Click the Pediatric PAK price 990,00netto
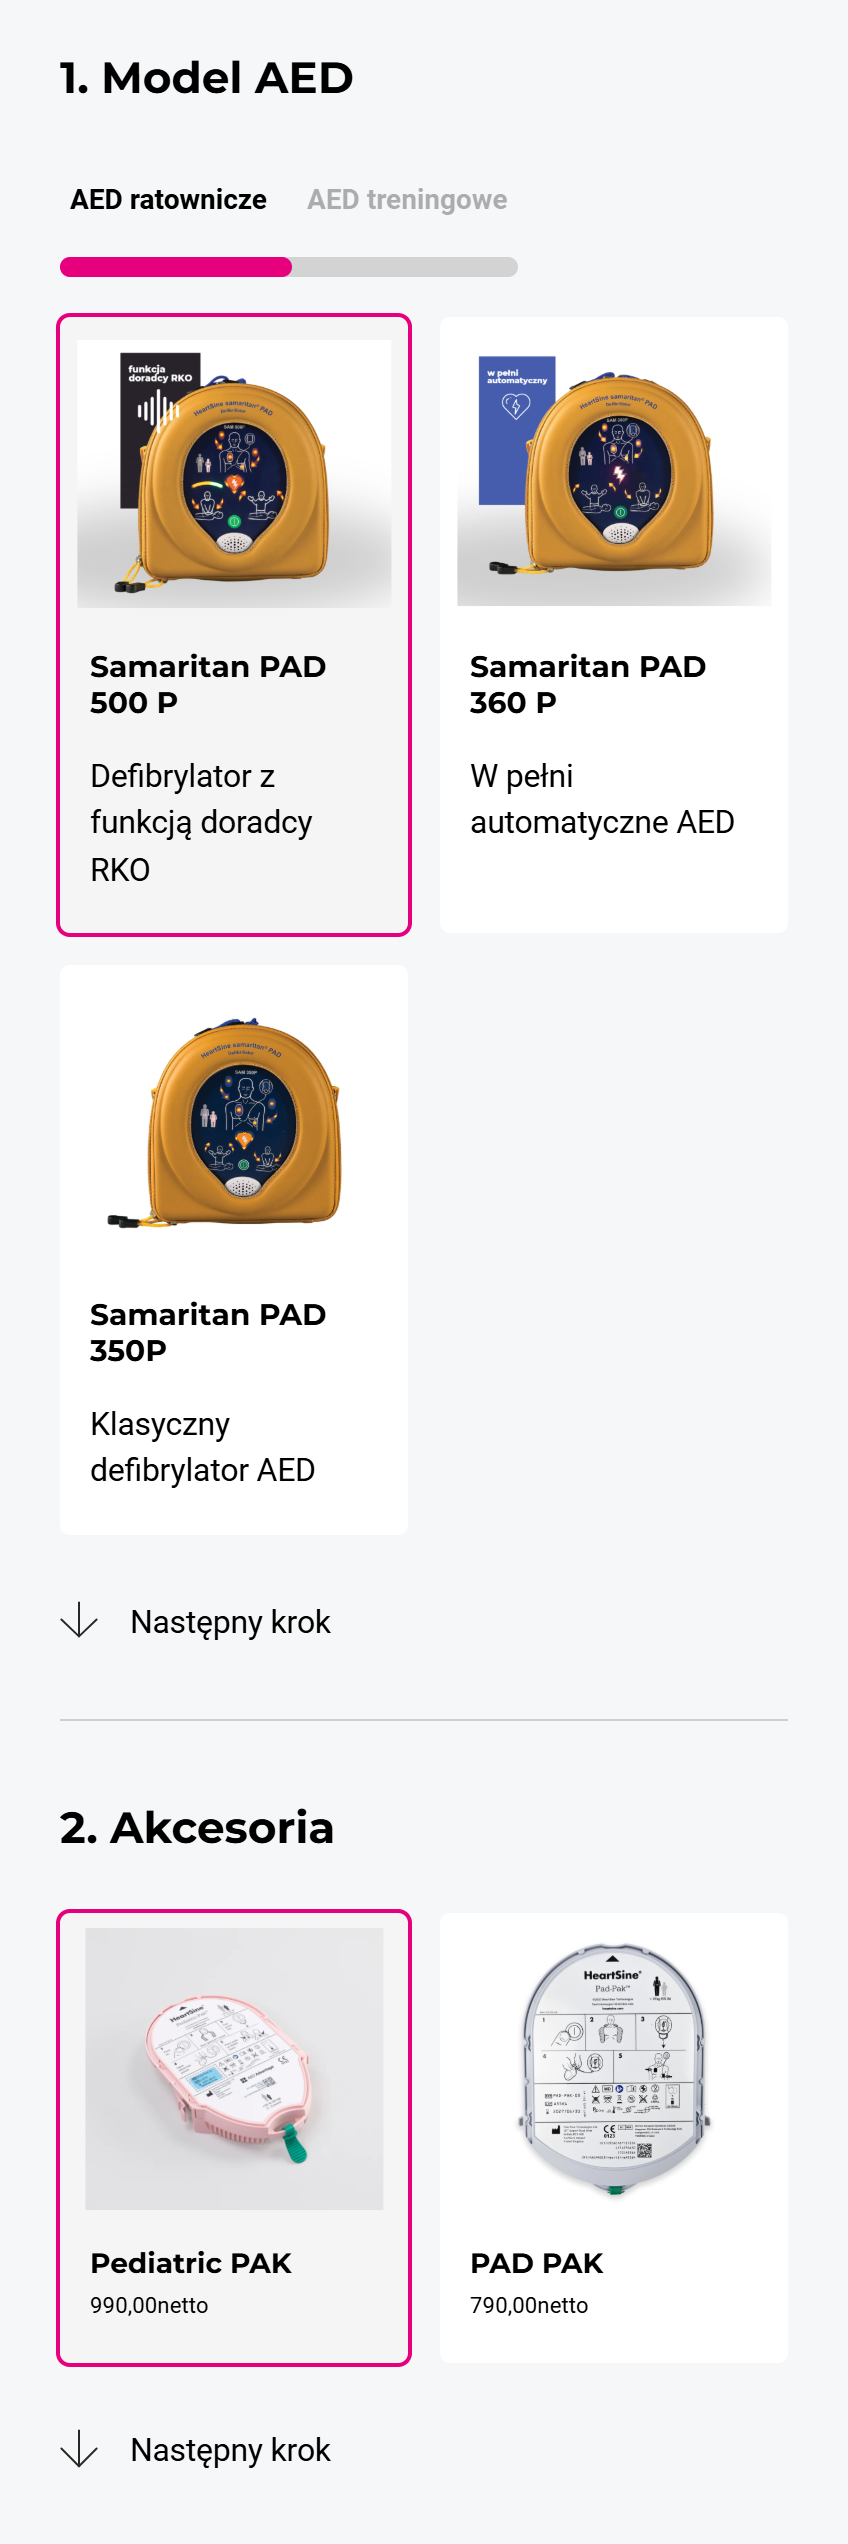 pos(149,2305)
